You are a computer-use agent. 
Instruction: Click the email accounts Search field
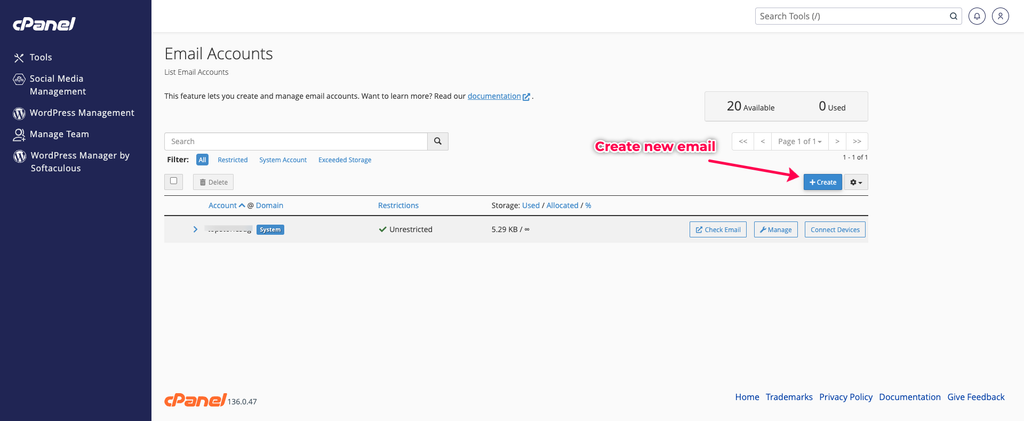pos(296,141)
